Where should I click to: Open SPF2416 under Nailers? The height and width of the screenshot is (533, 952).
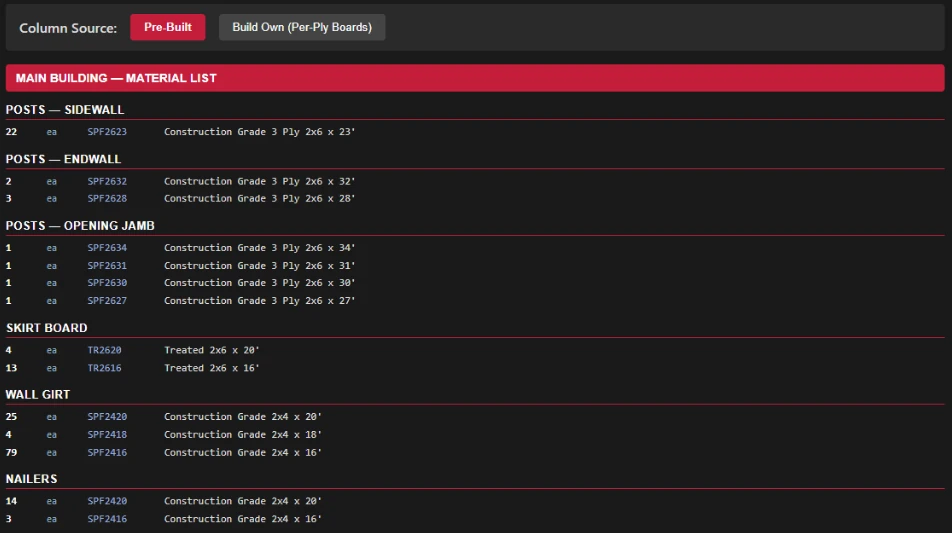click(x=107, y=519)
